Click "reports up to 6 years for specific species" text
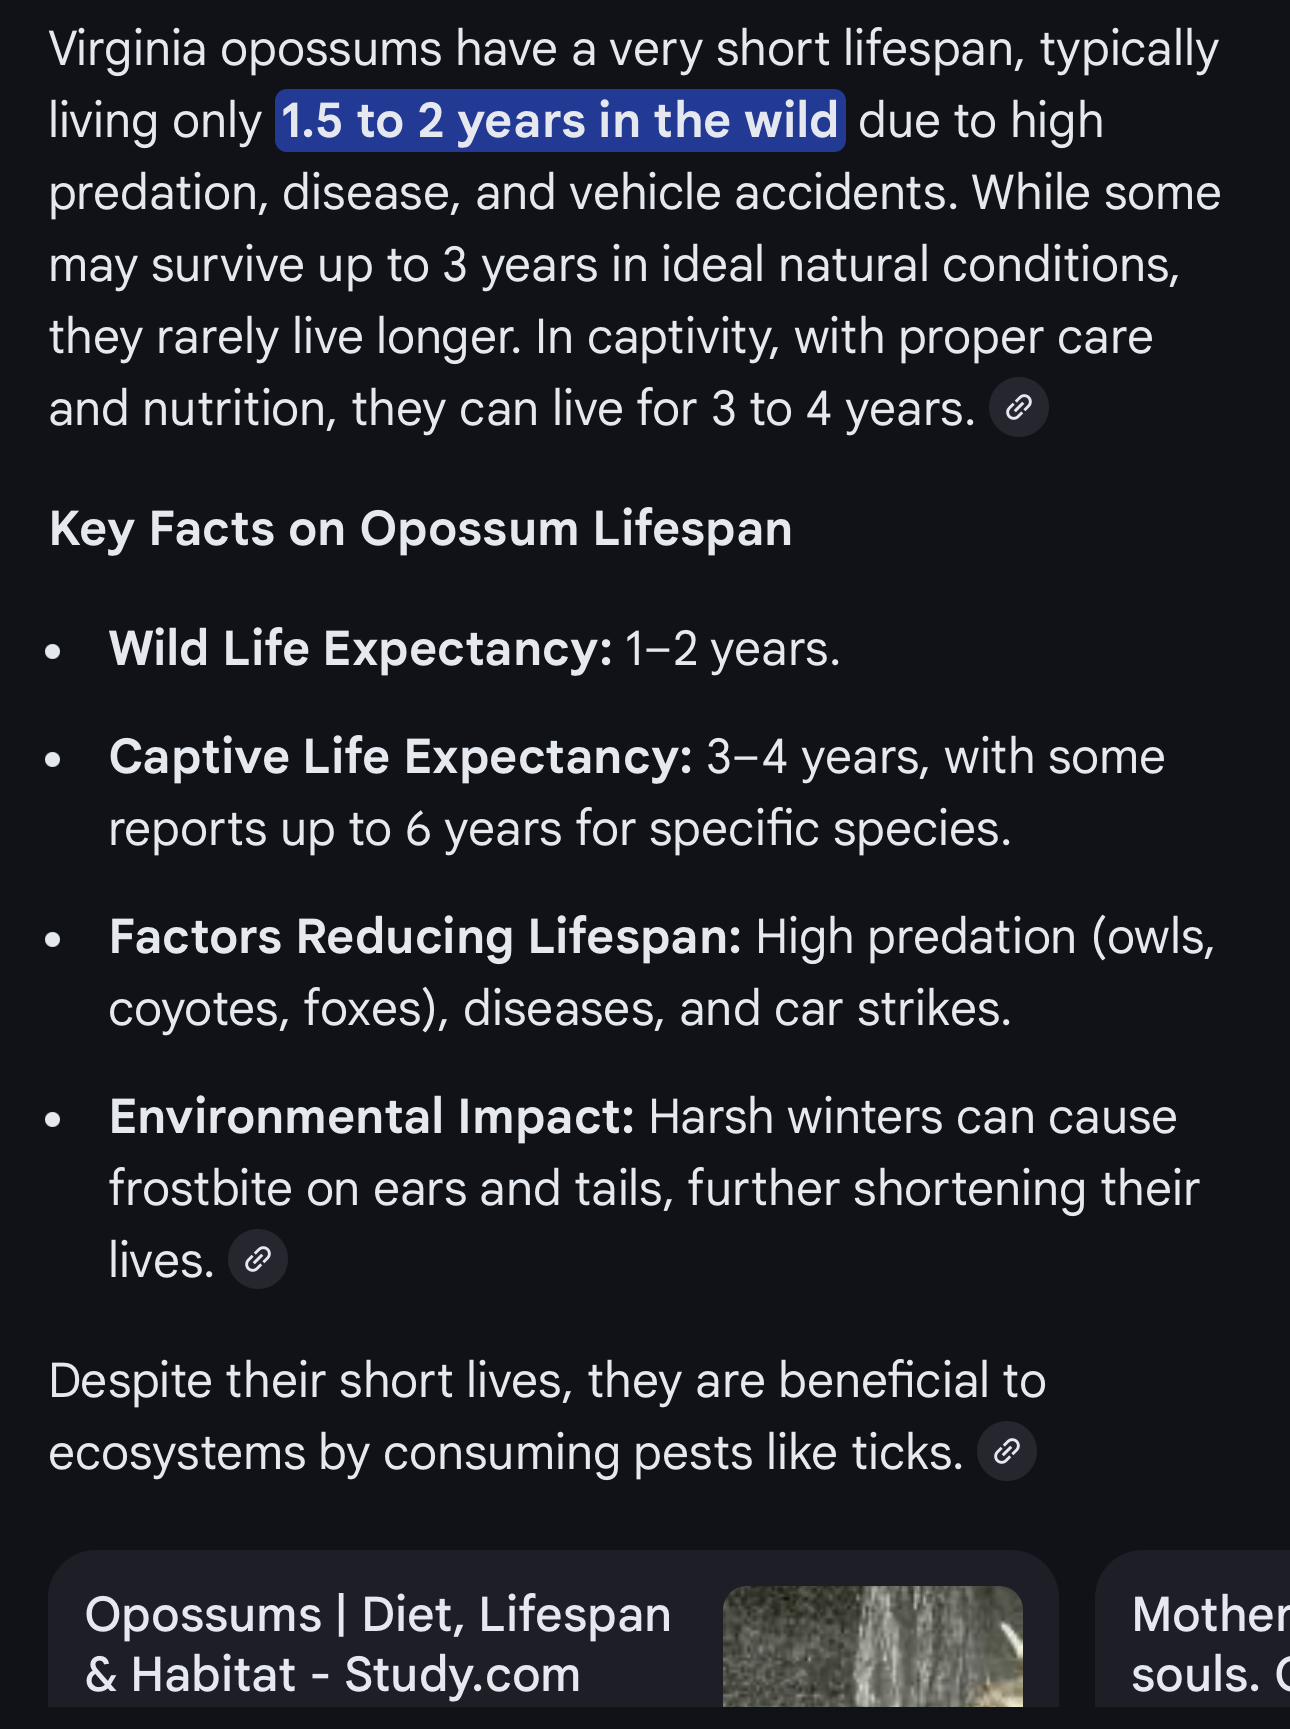This screenshot has height=1729, width=1290. pos(560,829)
